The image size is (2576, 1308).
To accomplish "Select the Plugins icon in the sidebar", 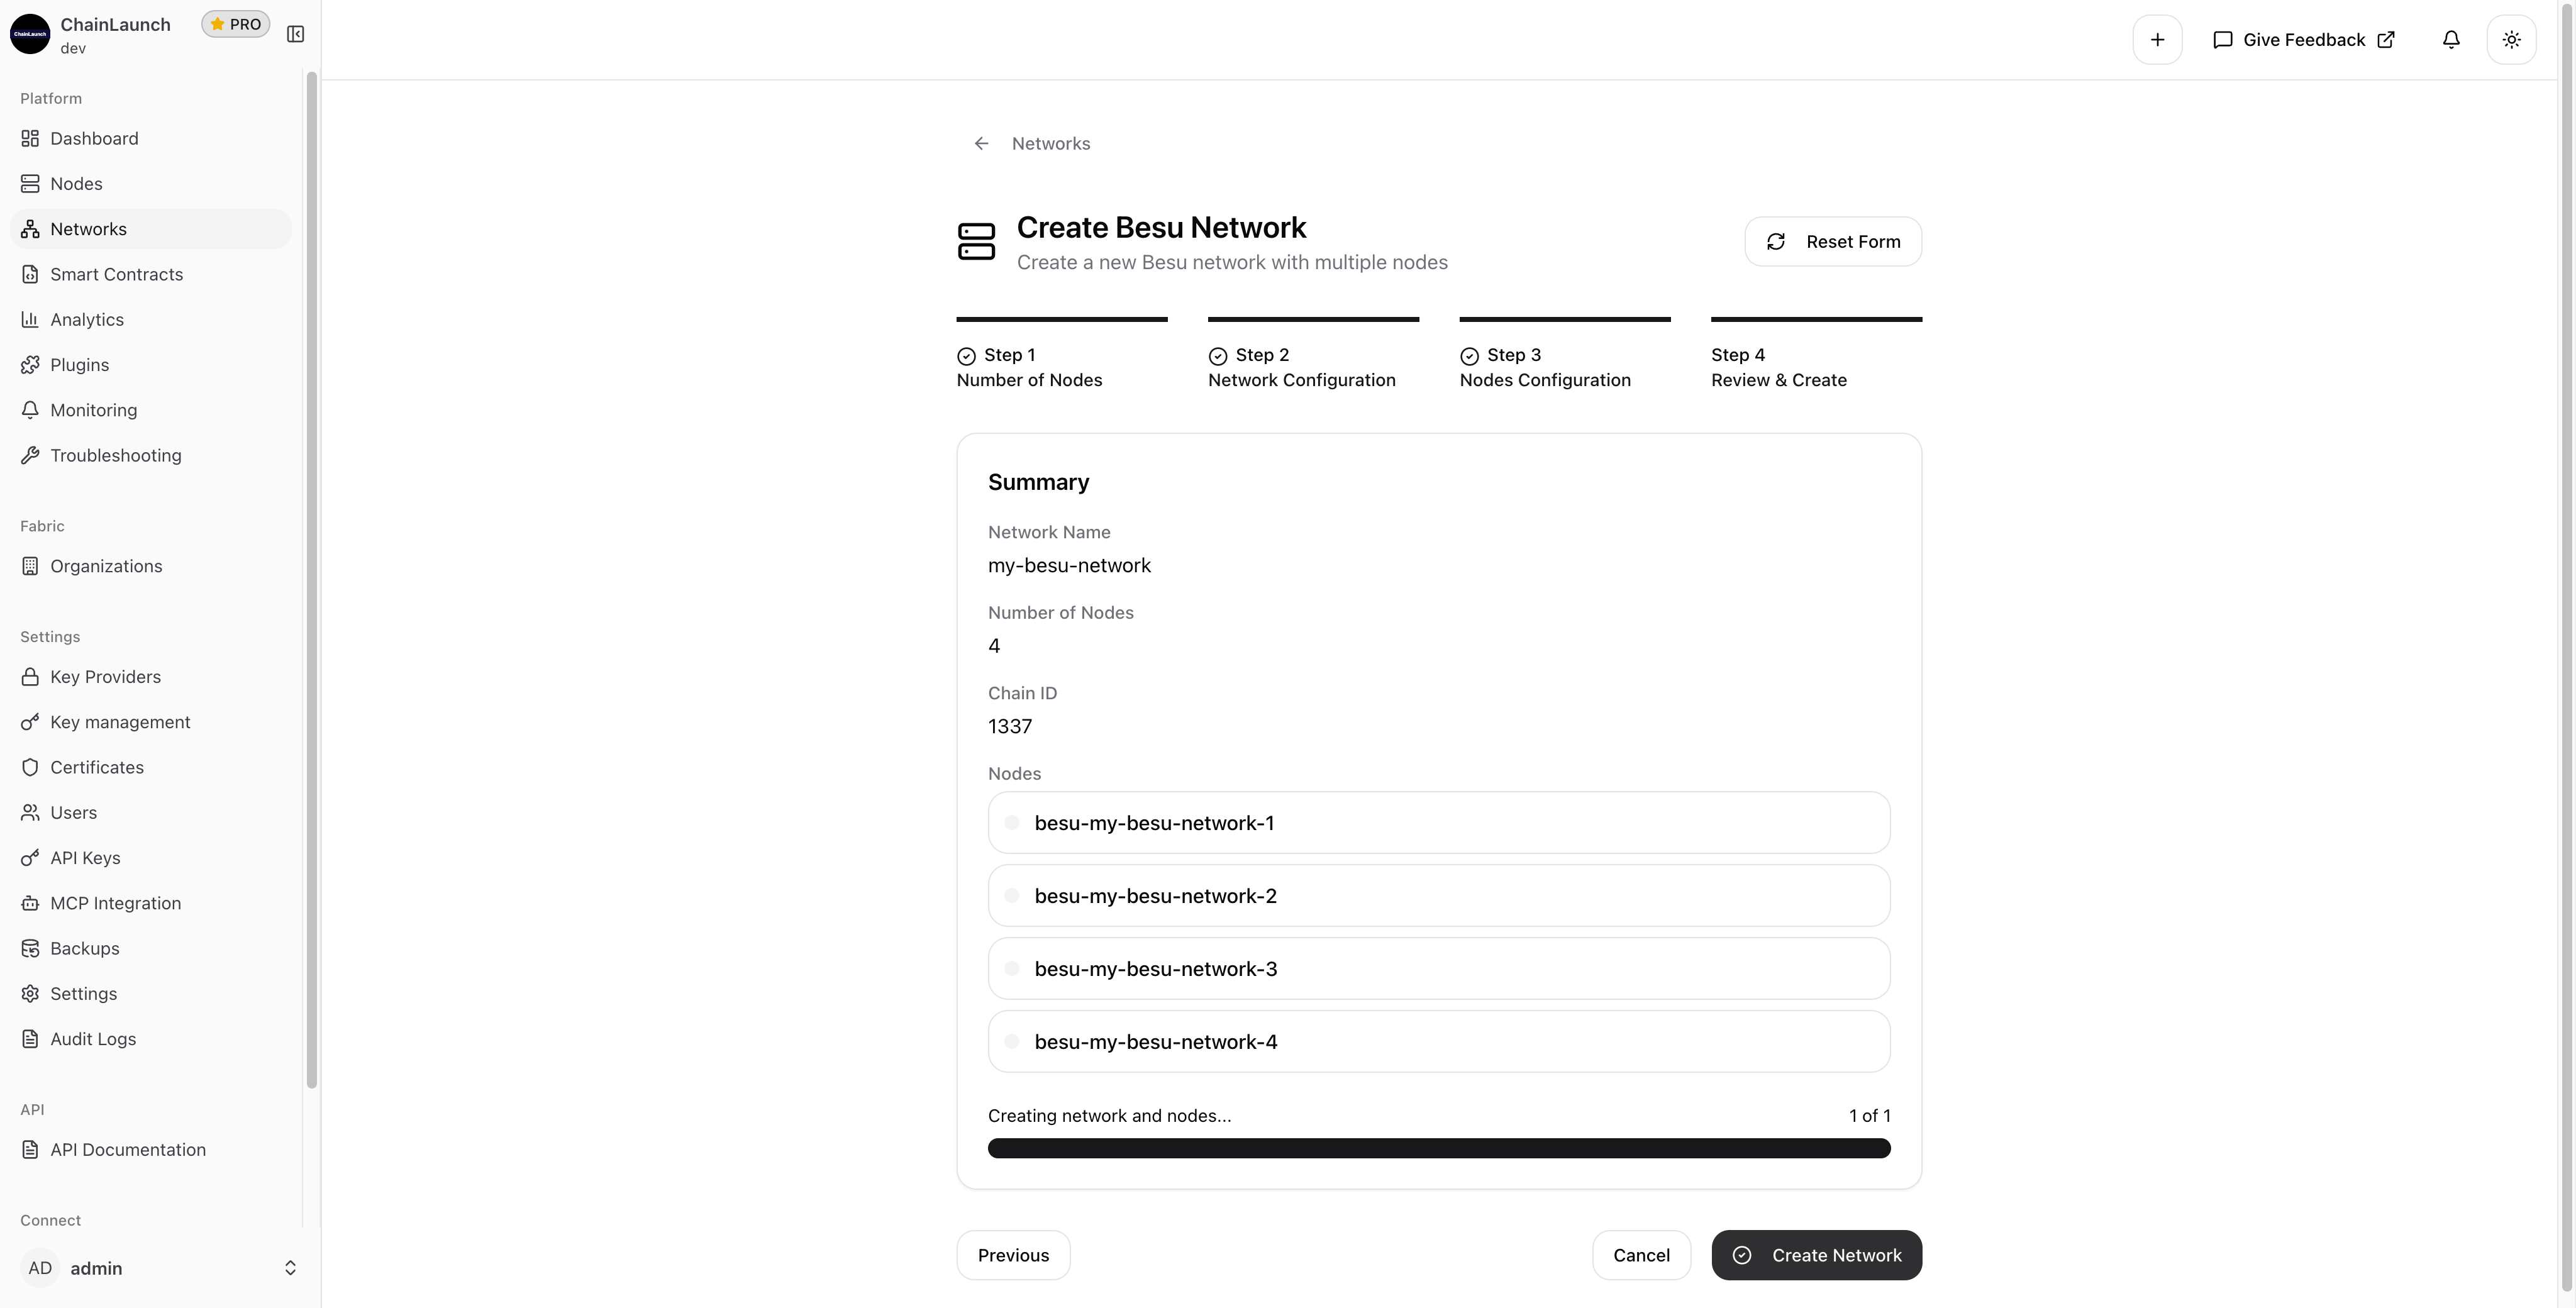I will point(30,364).
